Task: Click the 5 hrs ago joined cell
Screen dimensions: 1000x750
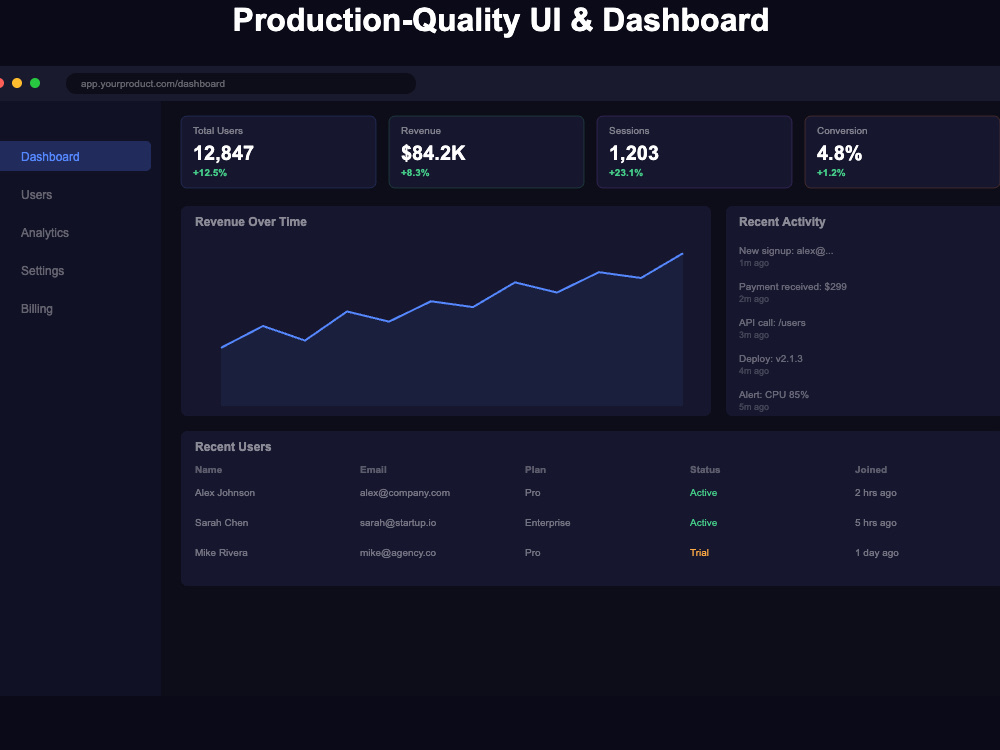Action: (876, 523)
